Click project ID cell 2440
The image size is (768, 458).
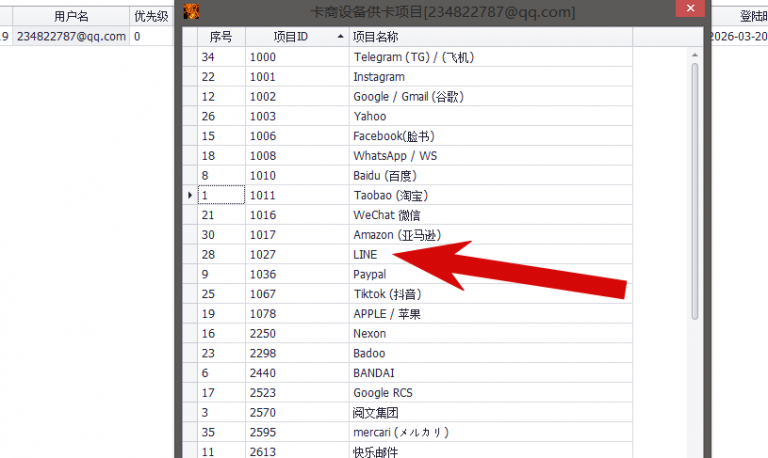tap(297, 373)
